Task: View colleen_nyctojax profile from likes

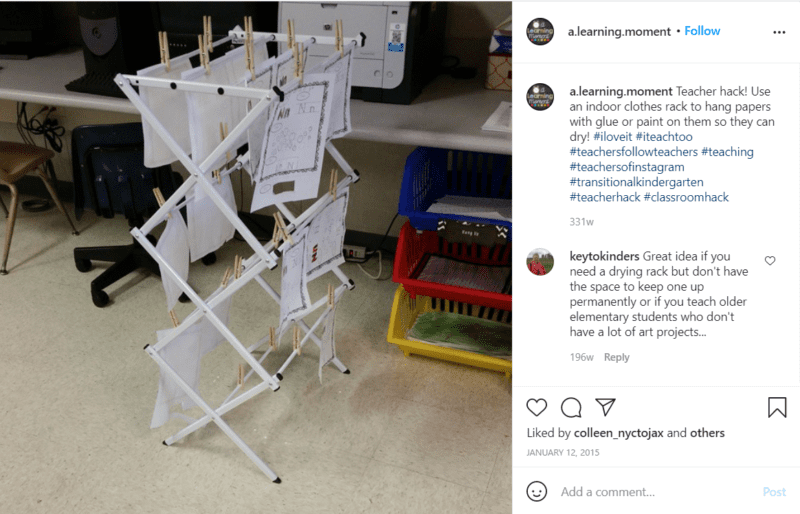Action: [618, 433]
